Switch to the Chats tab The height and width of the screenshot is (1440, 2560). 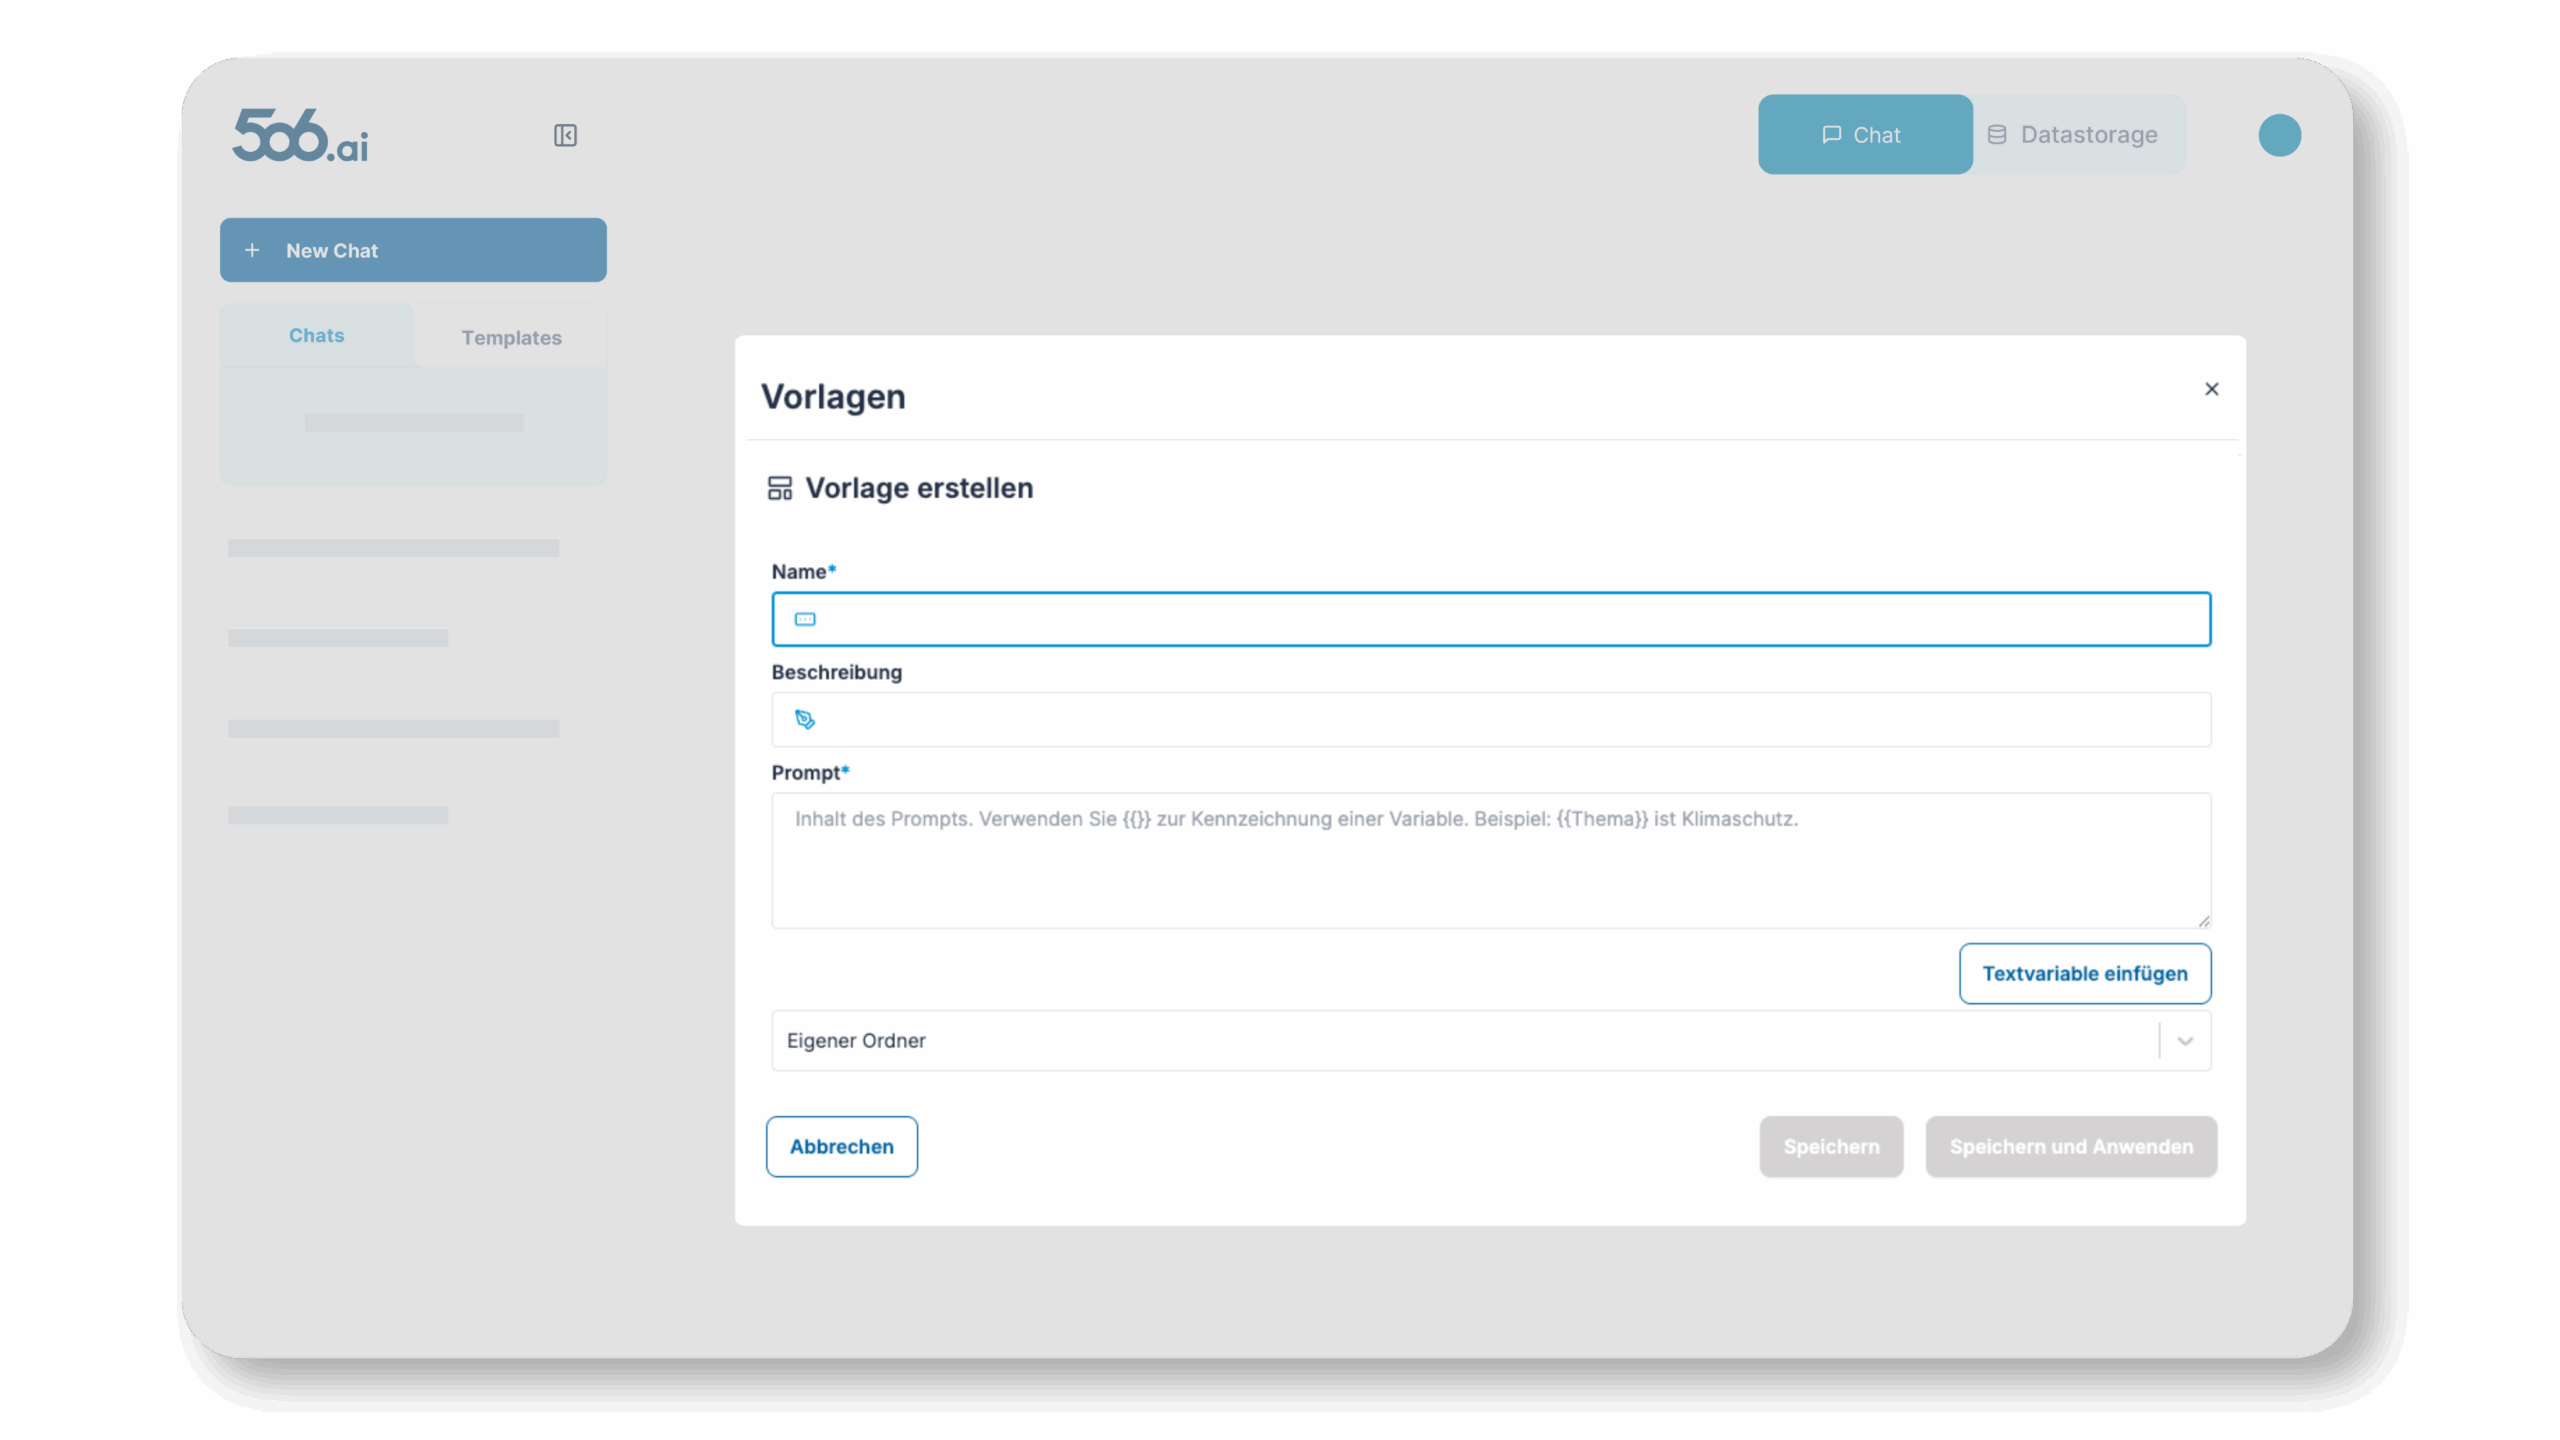[x=316, y=336]
